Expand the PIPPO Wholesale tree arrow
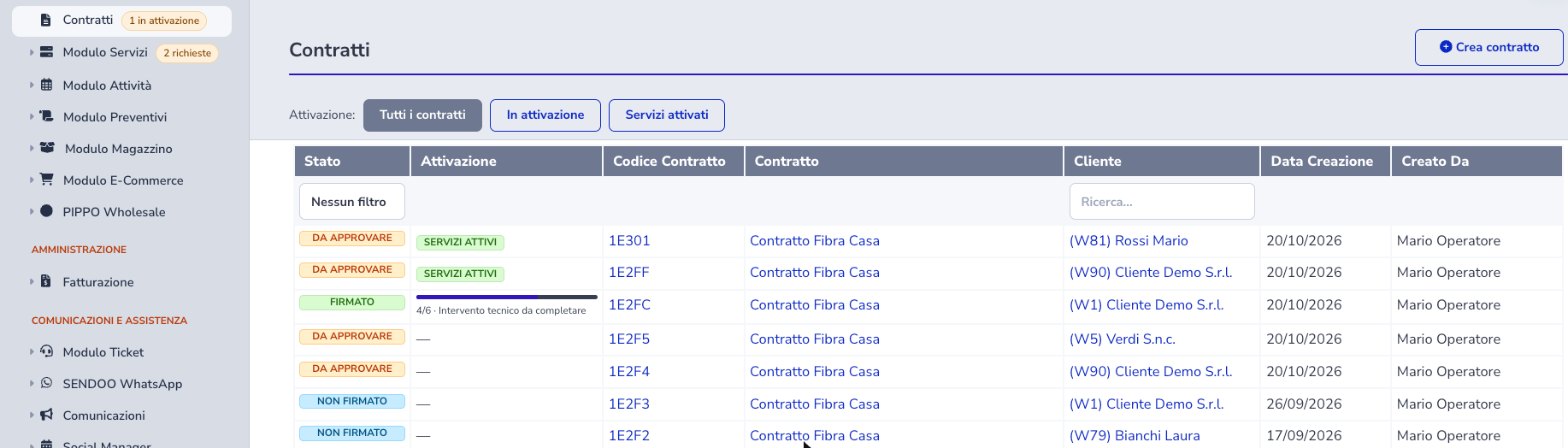This screenshot has width=1568, height=448. [31, 212]
